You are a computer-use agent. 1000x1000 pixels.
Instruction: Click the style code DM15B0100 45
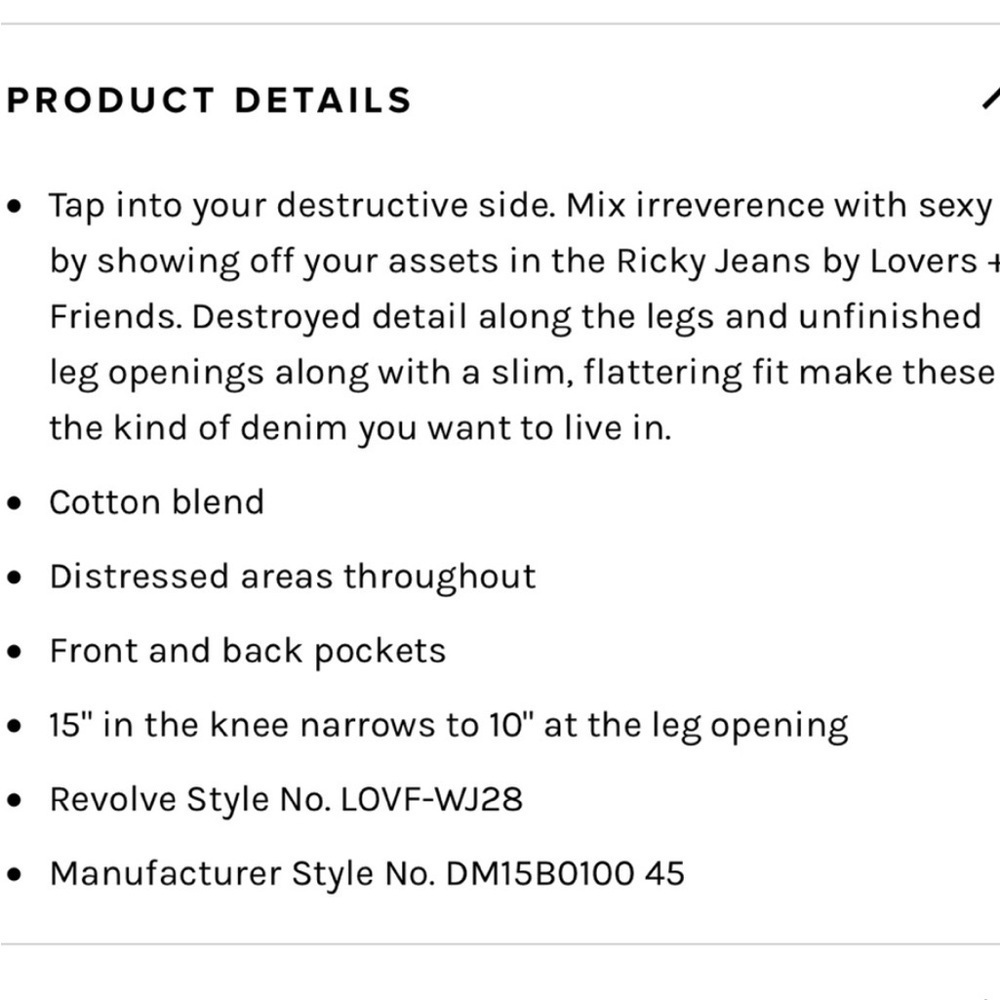click(x=565, y=874)
